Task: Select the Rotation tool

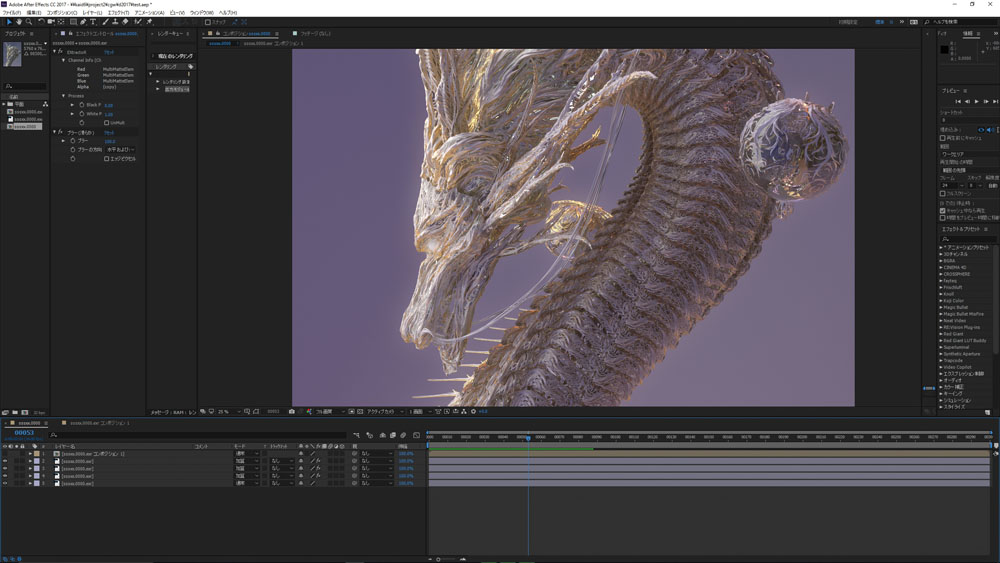Action: [x=41, y=22]
